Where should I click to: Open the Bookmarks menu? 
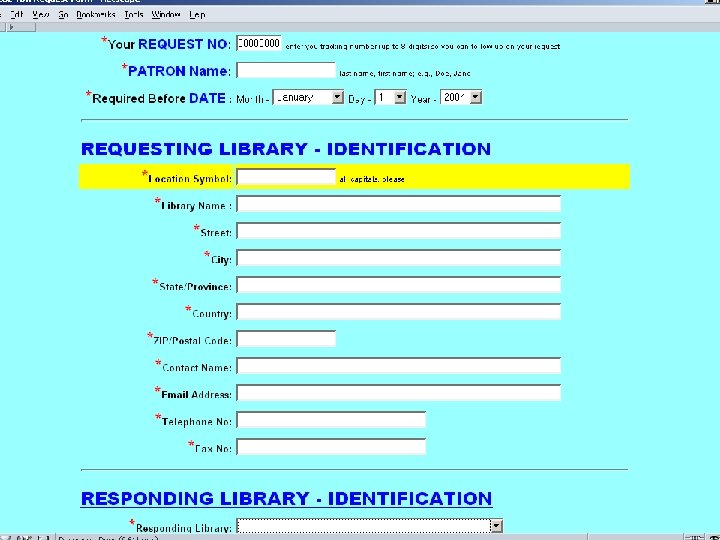pos(96,15)
